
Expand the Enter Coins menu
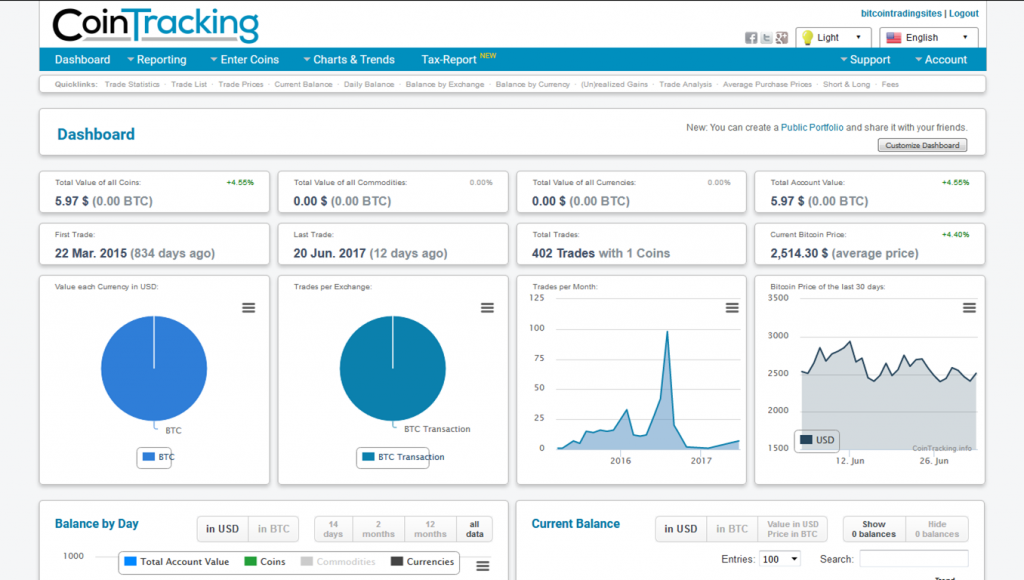245,59
